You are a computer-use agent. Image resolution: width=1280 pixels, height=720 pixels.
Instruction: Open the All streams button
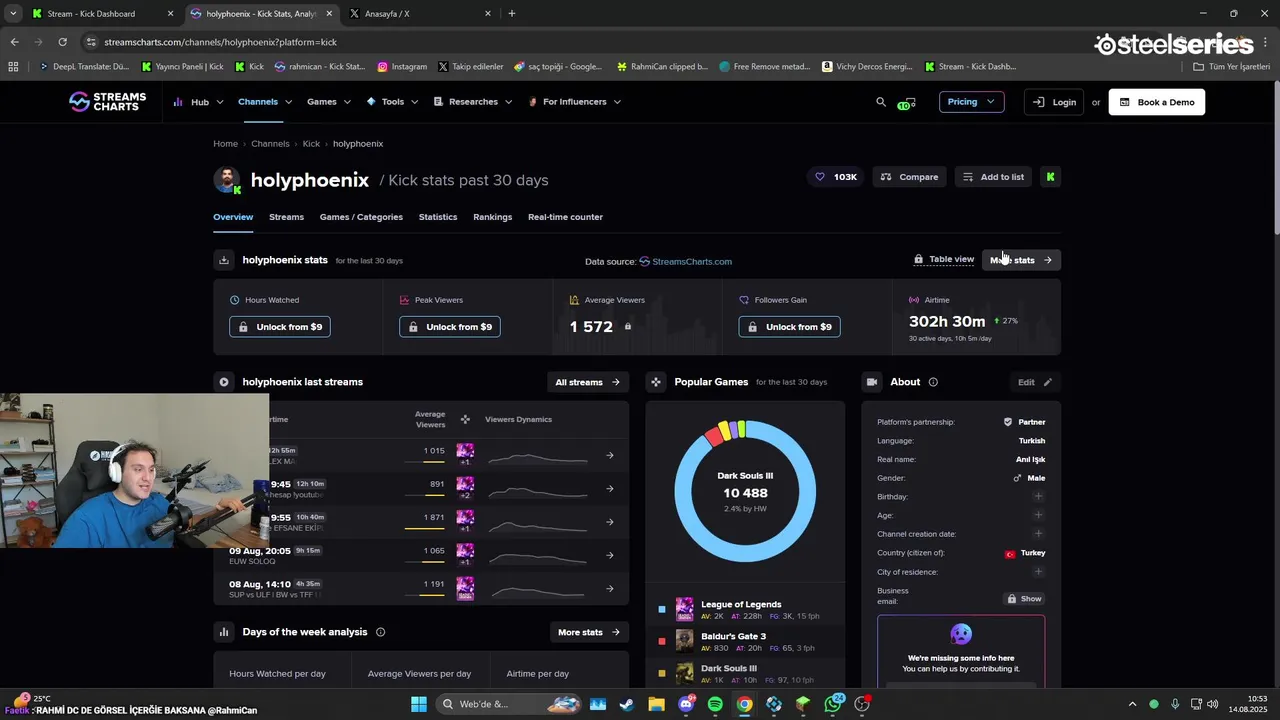(x=588, y=382)
